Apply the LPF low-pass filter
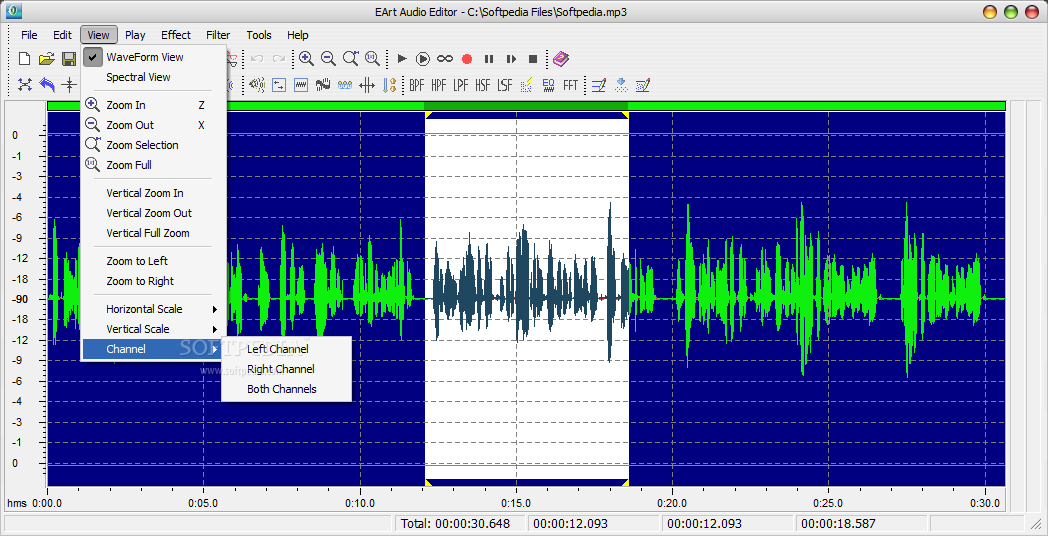 (x=461, y=85)
